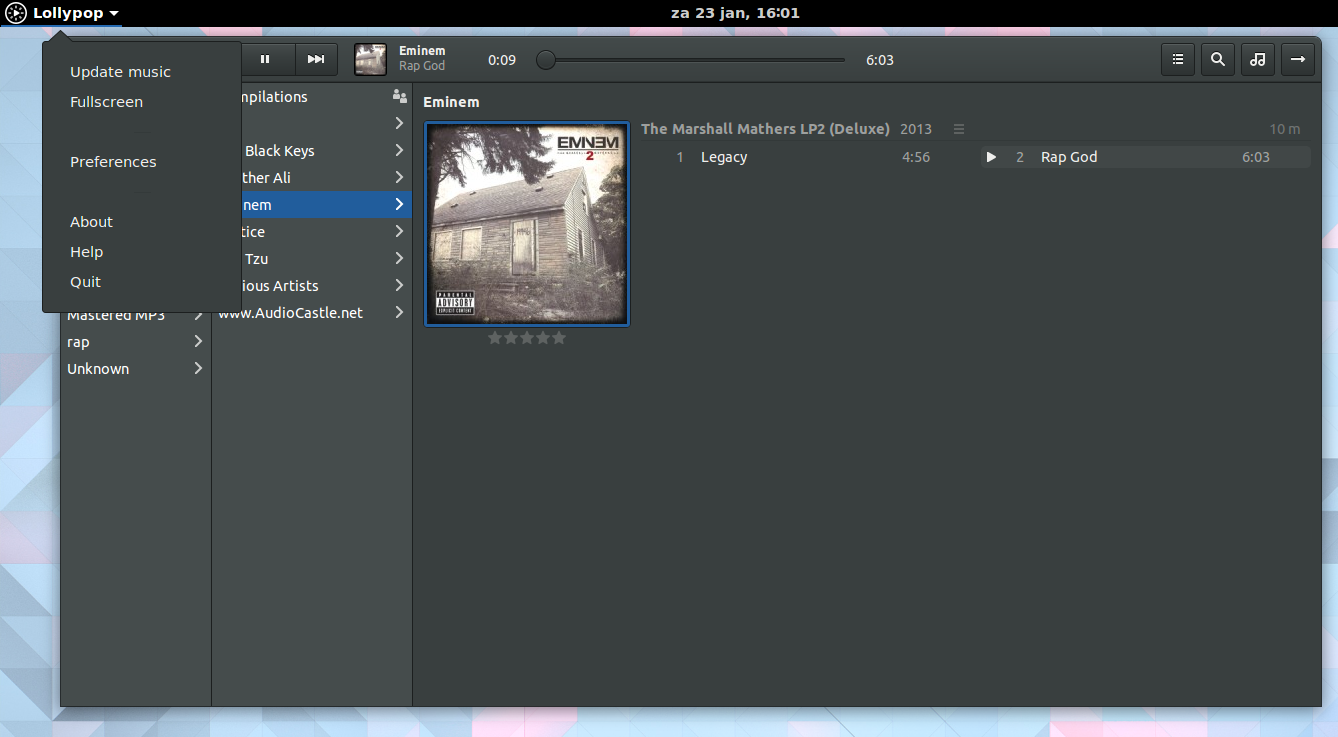
Task: Click the chevron on the highlighted Eminem row
Action: (399, 205)
